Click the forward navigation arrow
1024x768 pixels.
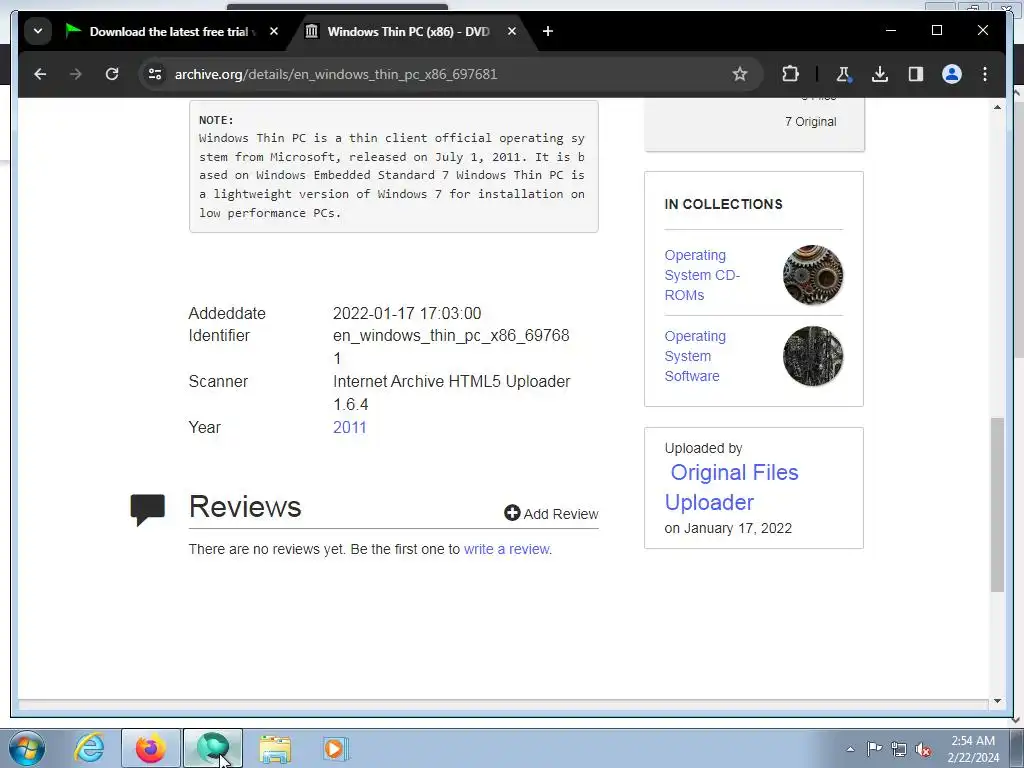76,74
